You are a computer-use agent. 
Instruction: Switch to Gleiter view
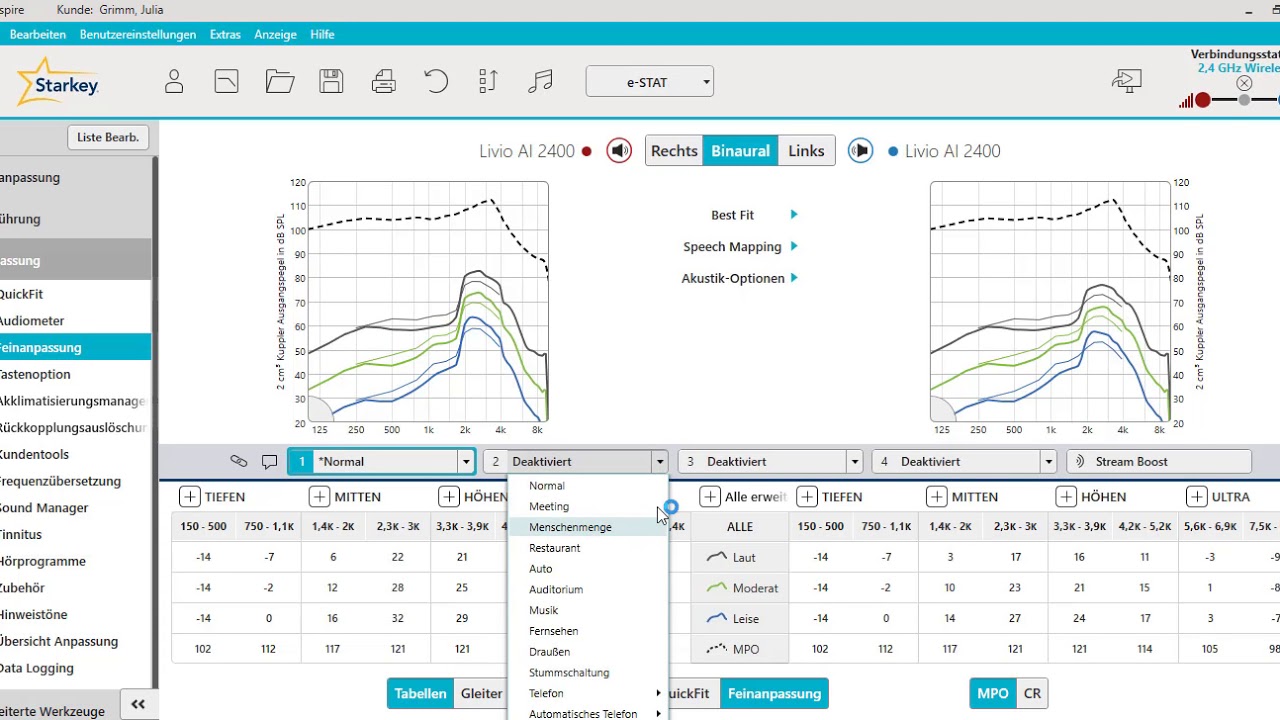481,693
